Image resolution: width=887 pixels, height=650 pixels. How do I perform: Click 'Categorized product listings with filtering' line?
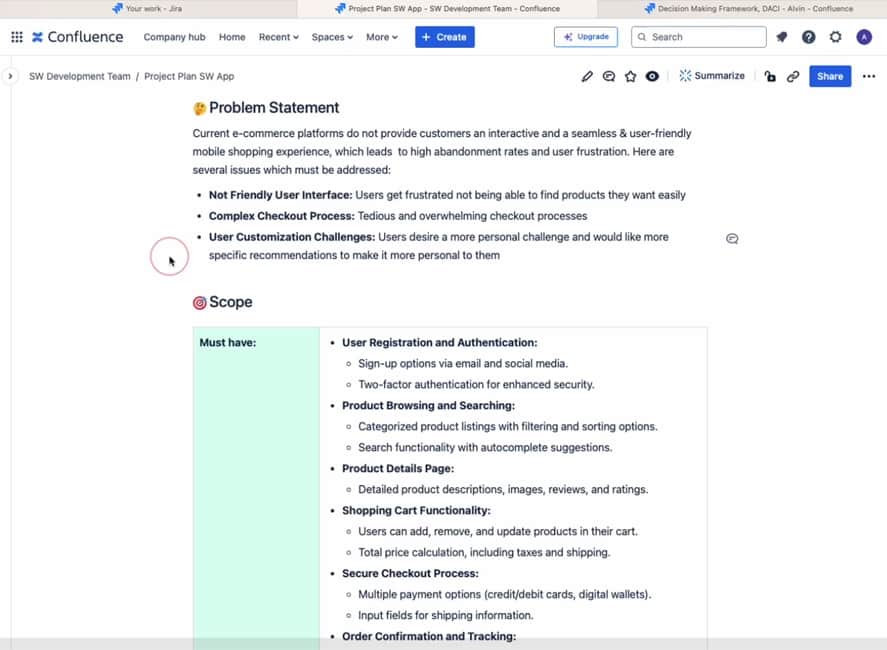click(507, 427)
